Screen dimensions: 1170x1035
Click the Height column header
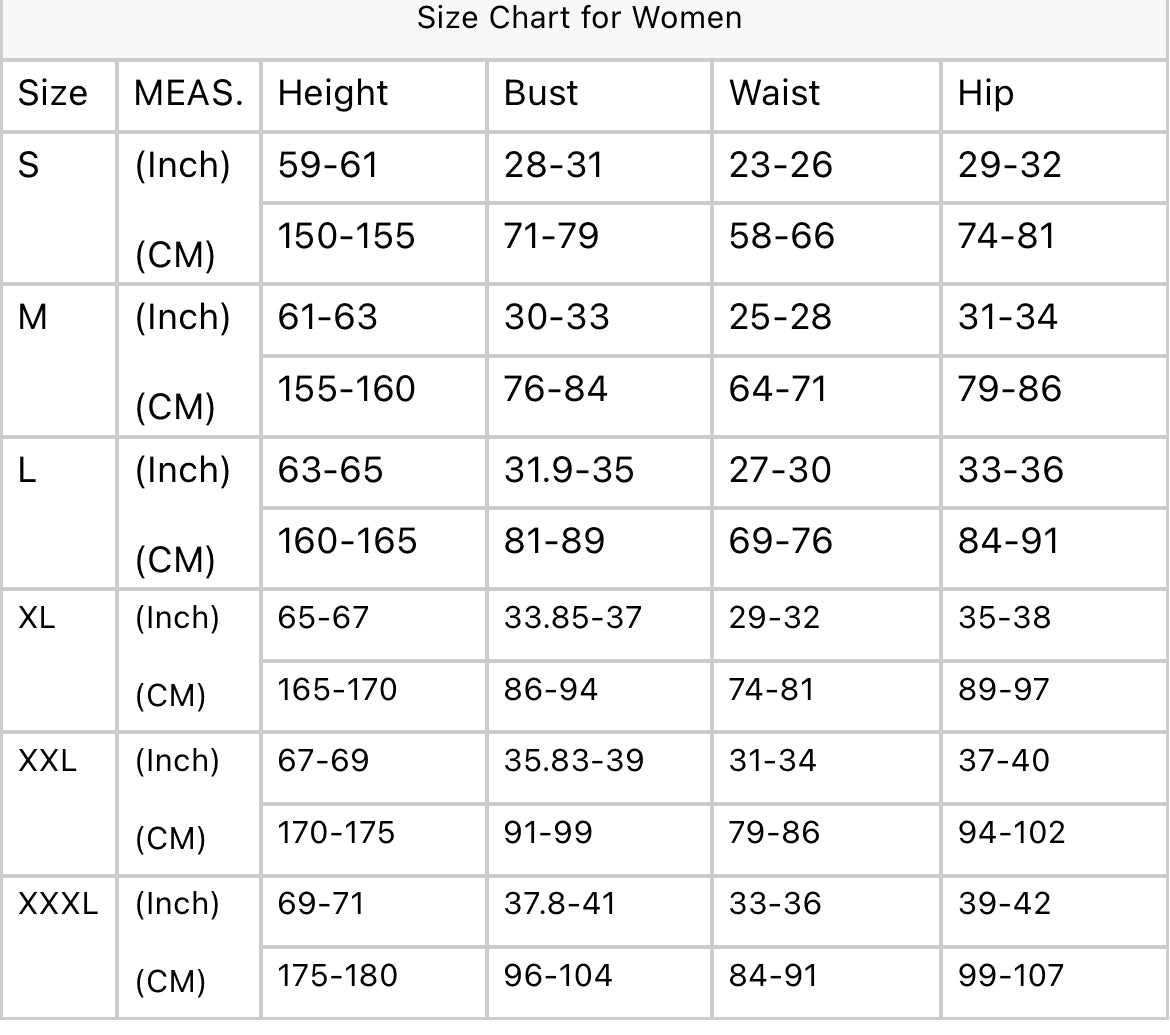coord(333,93)
